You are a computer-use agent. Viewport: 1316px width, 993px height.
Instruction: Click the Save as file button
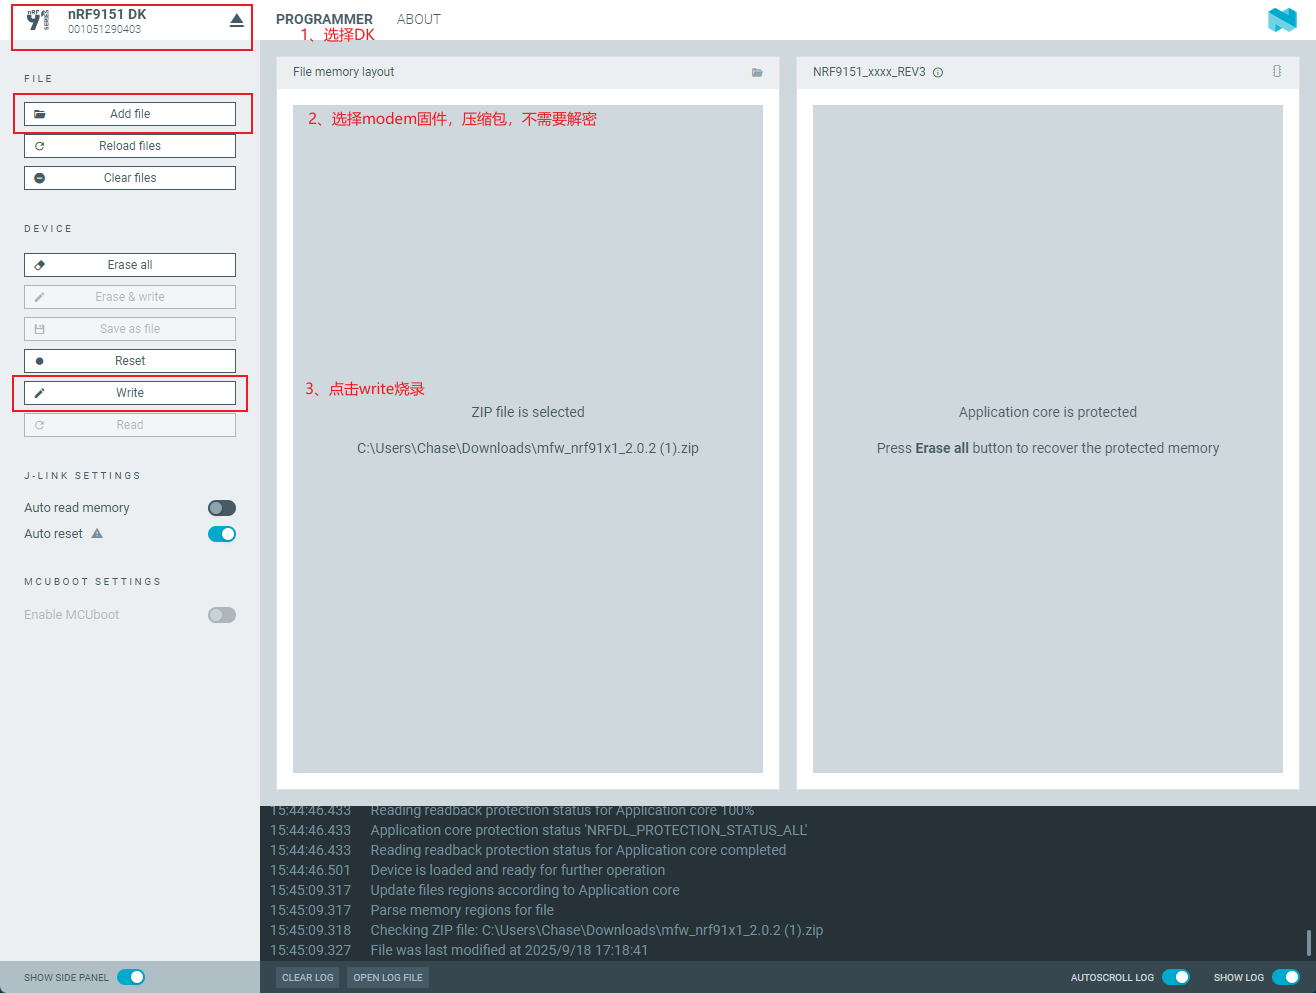point(130,329)
